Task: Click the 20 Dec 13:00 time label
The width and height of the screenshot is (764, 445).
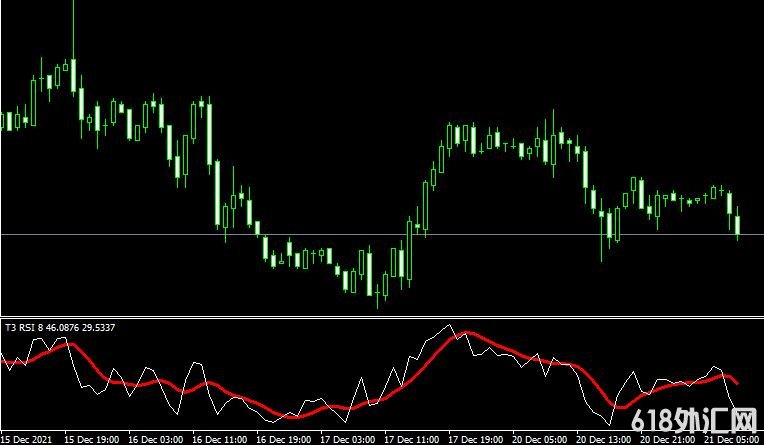Action: point(604,439)
